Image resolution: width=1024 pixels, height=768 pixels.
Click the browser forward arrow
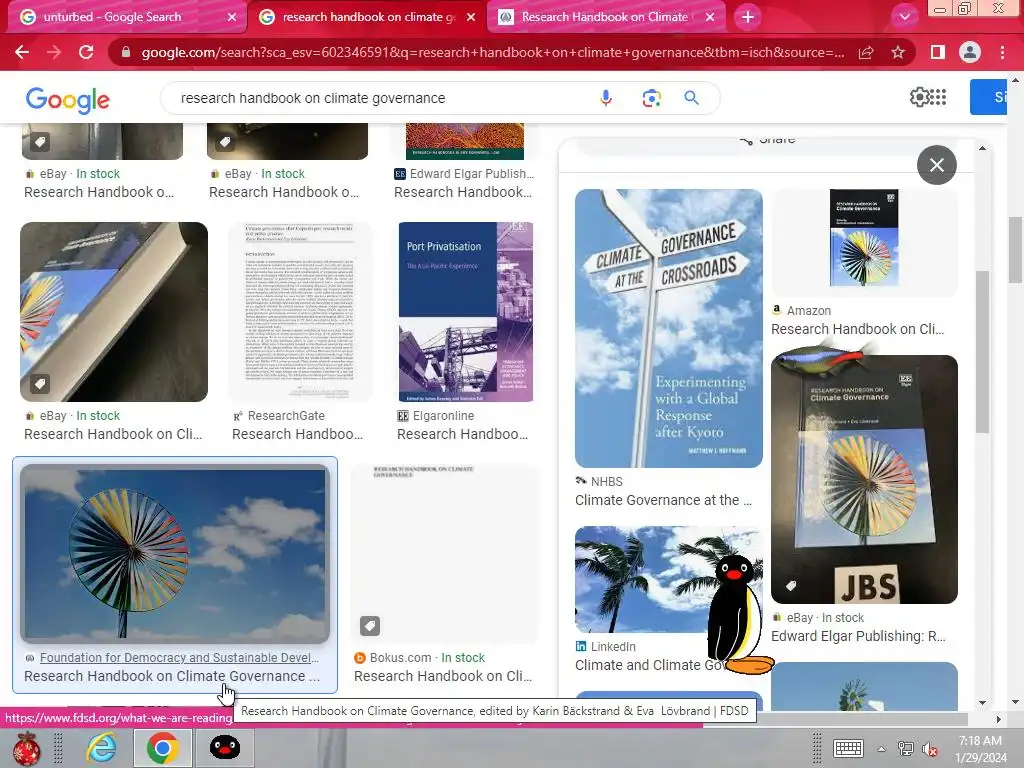[54, 52]
